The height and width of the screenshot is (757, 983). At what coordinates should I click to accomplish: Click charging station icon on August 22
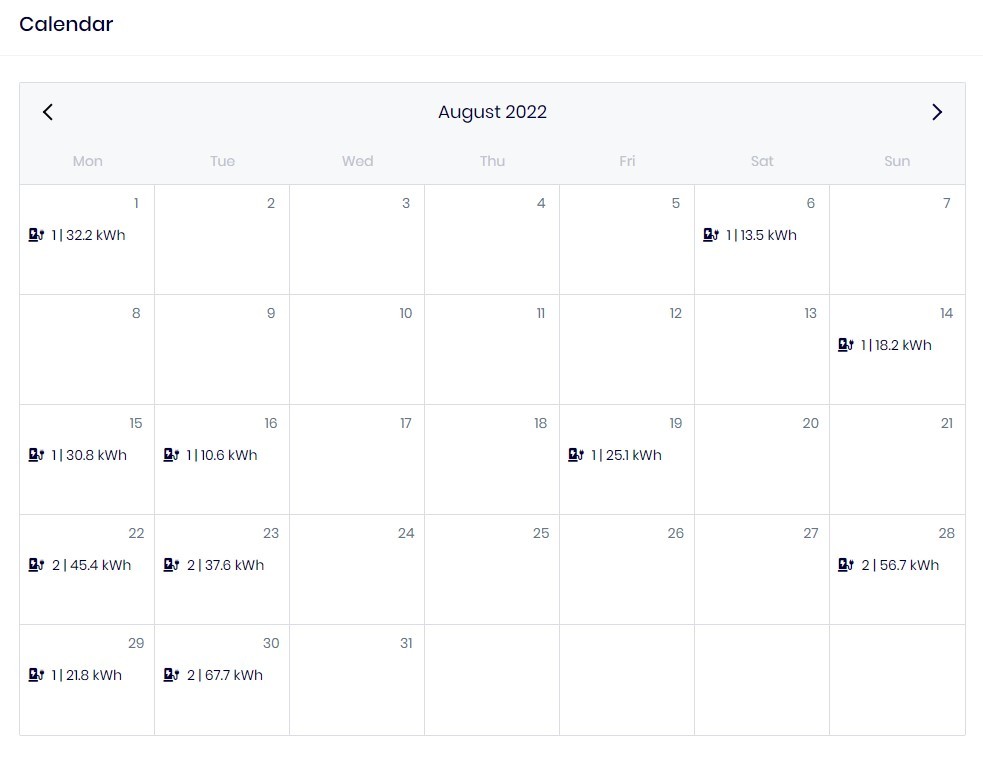(36, 565)
